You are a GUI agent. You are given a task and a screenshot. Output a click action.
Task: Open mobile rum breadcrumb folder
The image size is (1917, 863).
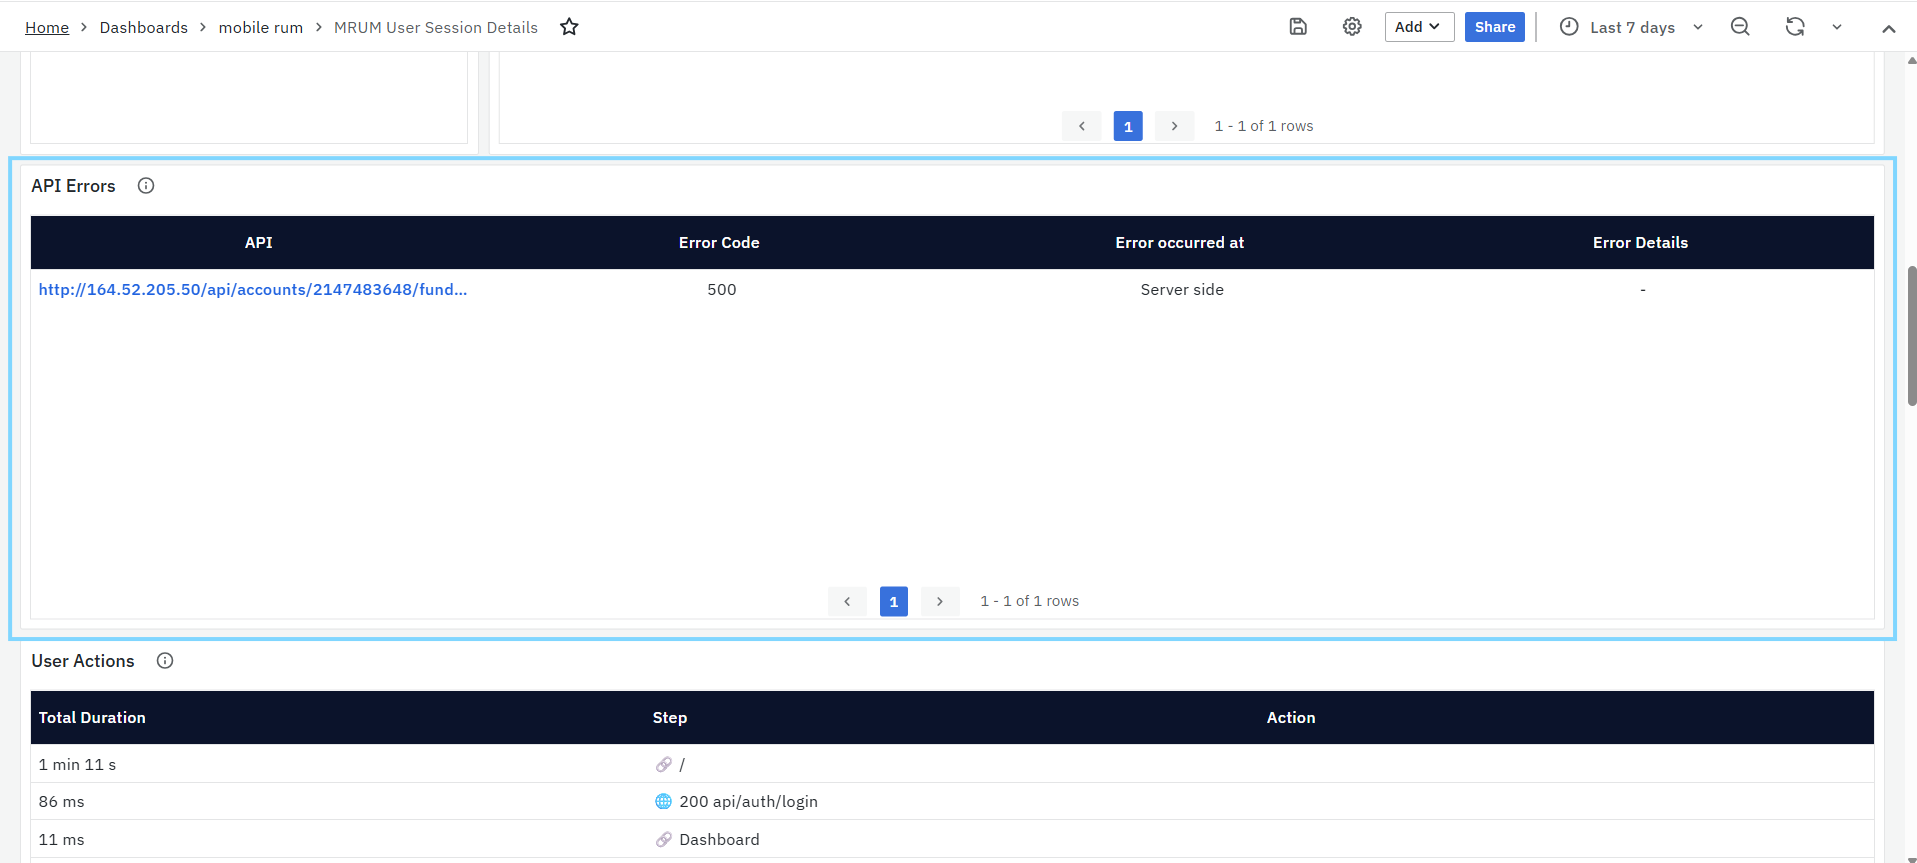[260, 28]
